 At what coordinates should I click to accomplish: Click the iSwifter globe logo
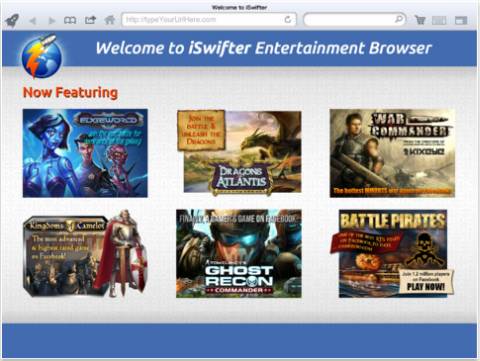[x=42, y=56]
